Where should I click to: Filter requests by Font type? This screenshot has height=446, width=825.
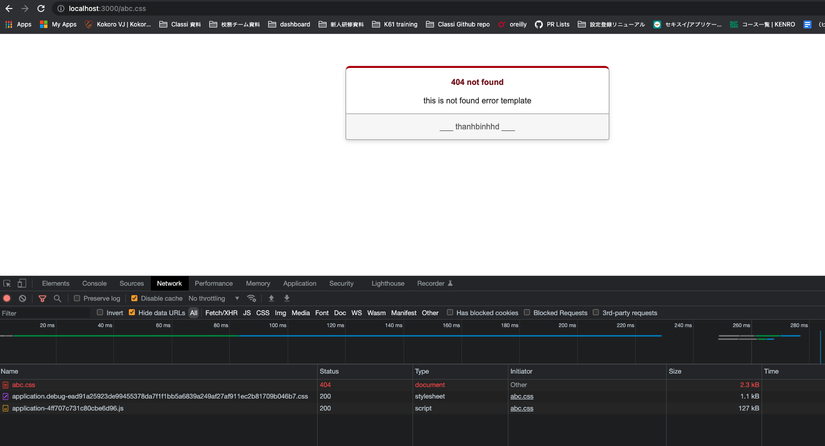click(321, 313)
